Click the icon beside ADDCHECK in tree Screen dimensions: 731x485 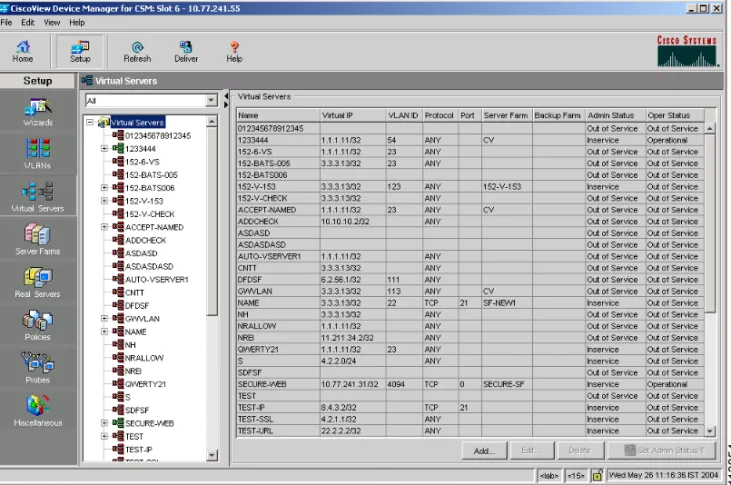(118, 240)
